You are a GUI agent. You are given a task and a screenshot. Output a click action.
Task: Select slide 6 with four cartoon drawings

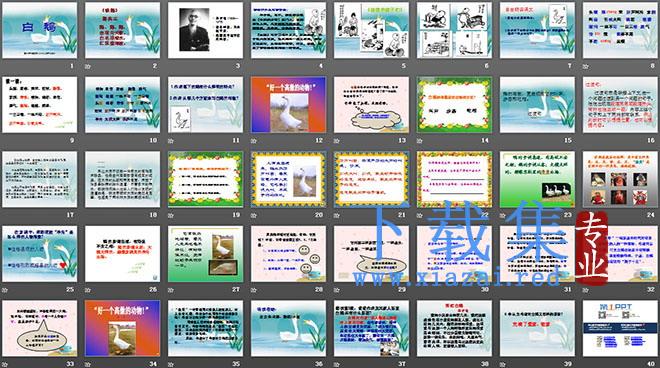click(x=454, y=30)
